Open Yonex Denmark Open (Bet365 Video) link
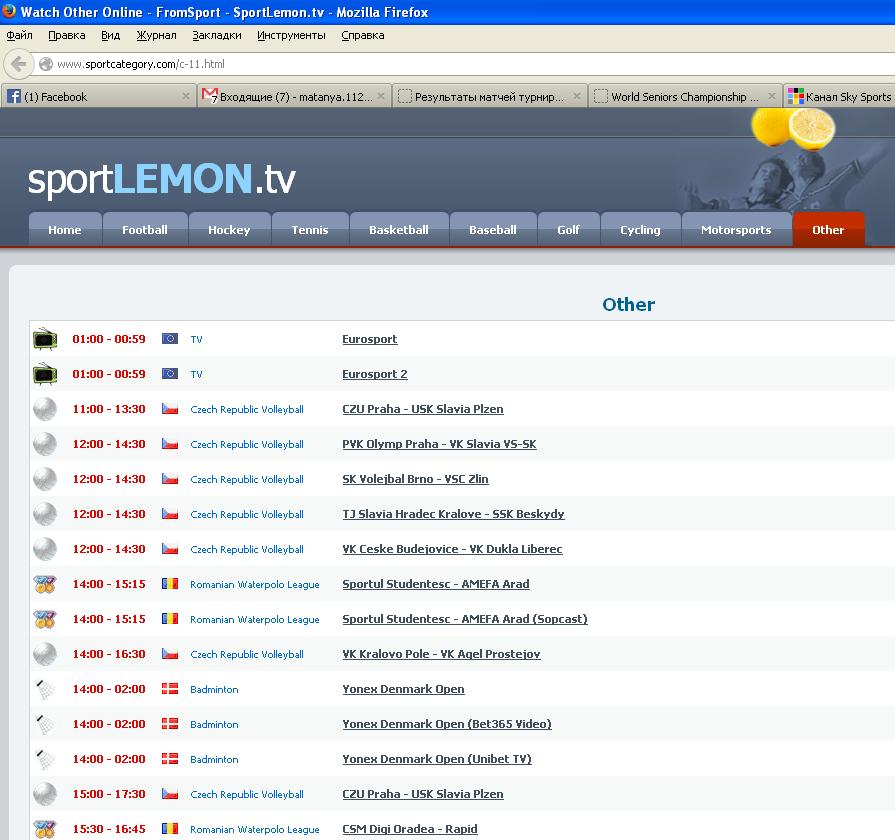 pyautogui.click(x=447, y=724)
